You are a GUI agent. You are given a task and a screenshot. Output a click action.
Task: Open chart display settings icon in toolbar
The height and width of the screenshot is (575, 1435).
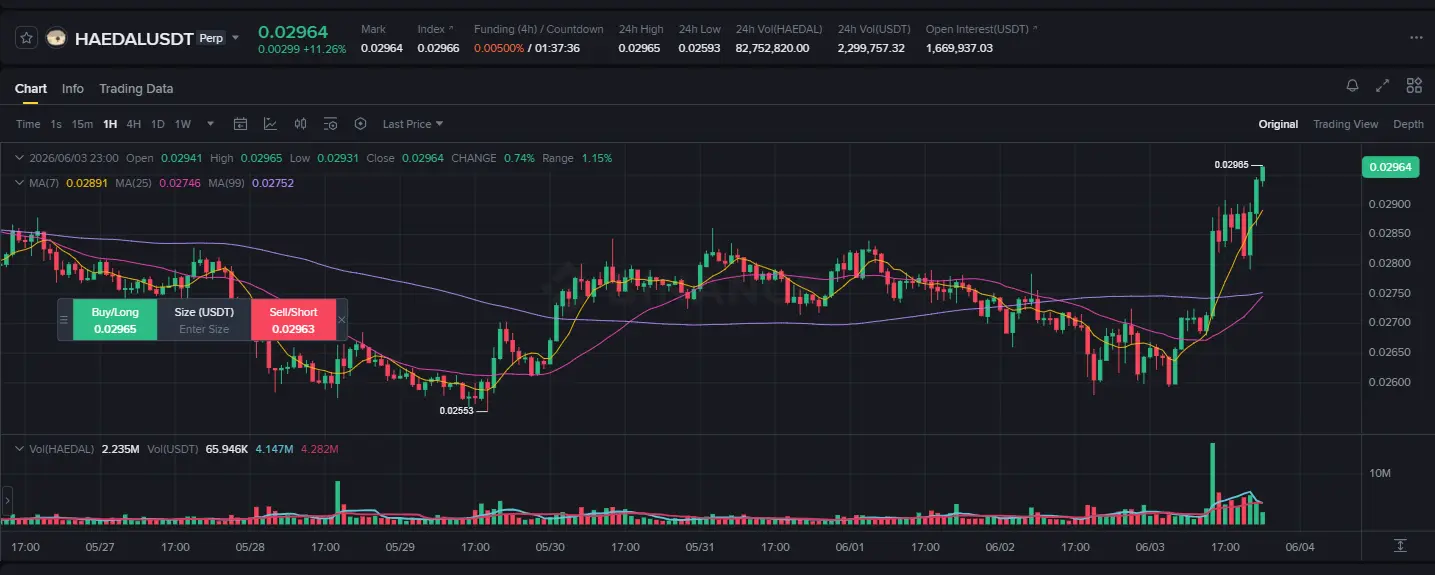tap(330, 124)
